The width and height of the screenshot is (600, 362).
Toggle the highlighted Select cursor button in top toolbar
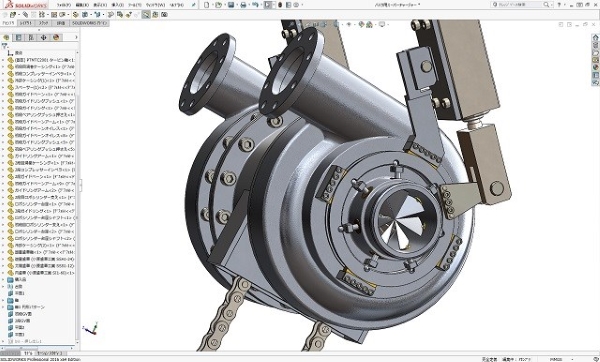click(268, 5)
